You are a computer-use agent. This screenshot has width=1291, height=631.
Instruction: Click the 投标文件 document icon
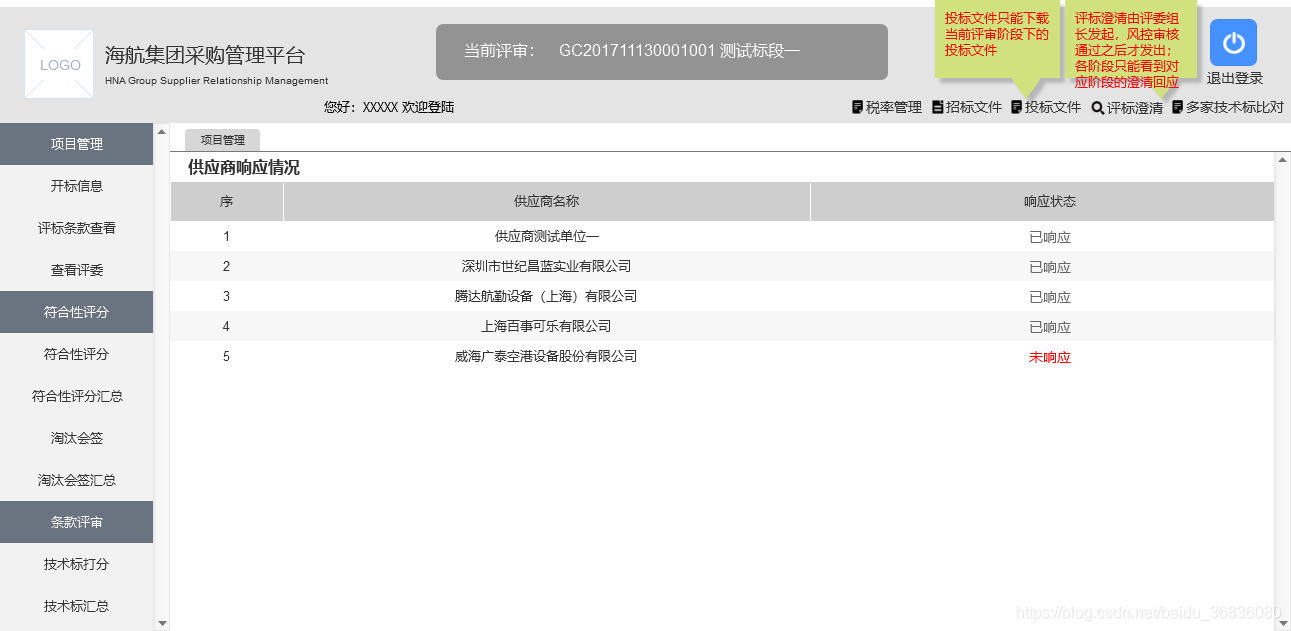tap(1016, 107)
